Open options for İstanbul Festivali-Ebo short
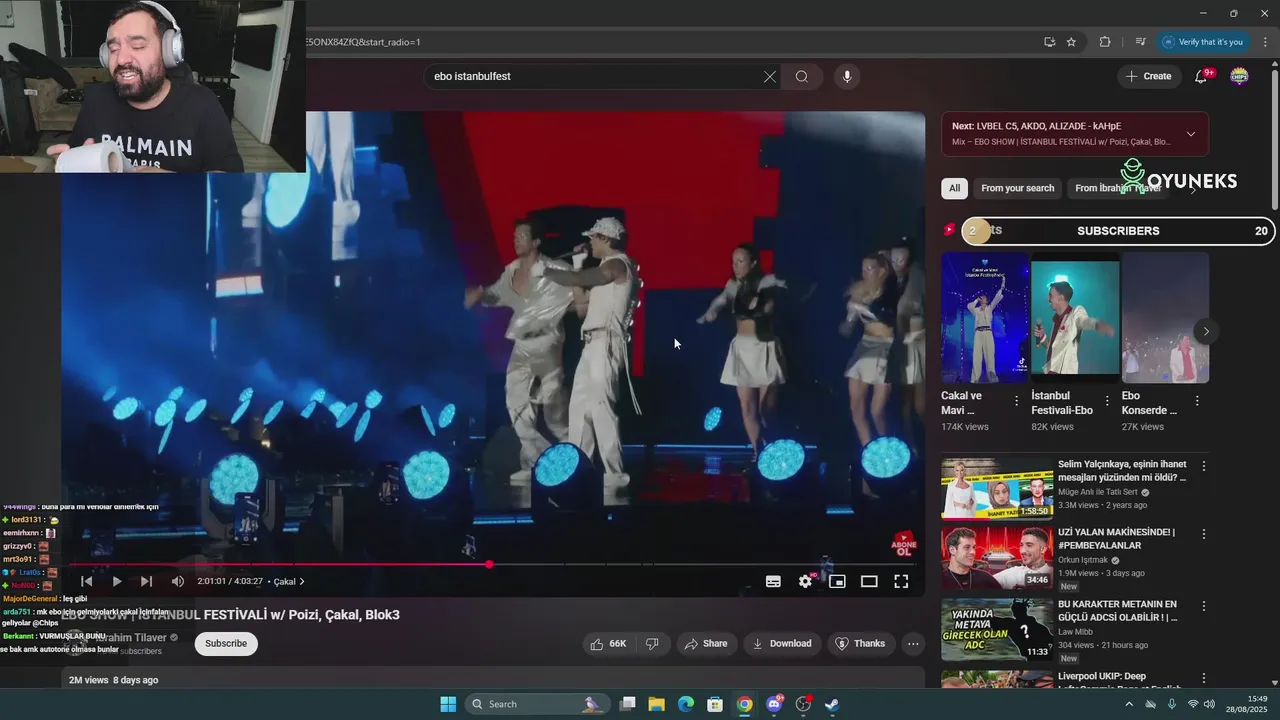Image resolution: width=1280 pixels, height=720 pixels. point(1106,401)
